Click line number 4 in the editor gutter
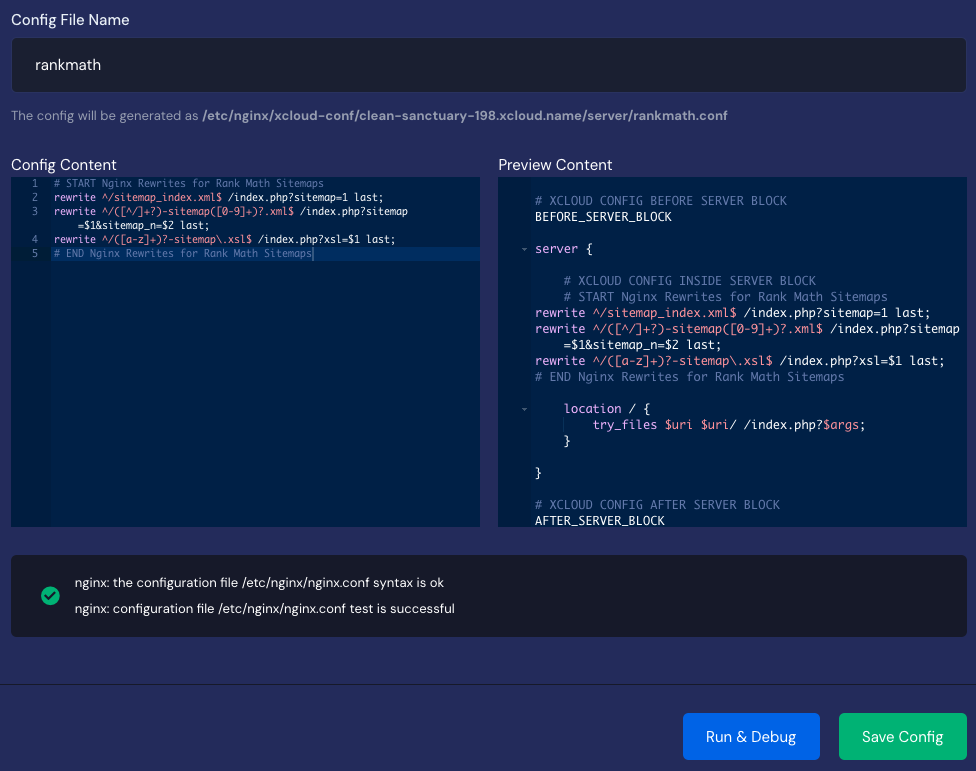 click(34, 239)
